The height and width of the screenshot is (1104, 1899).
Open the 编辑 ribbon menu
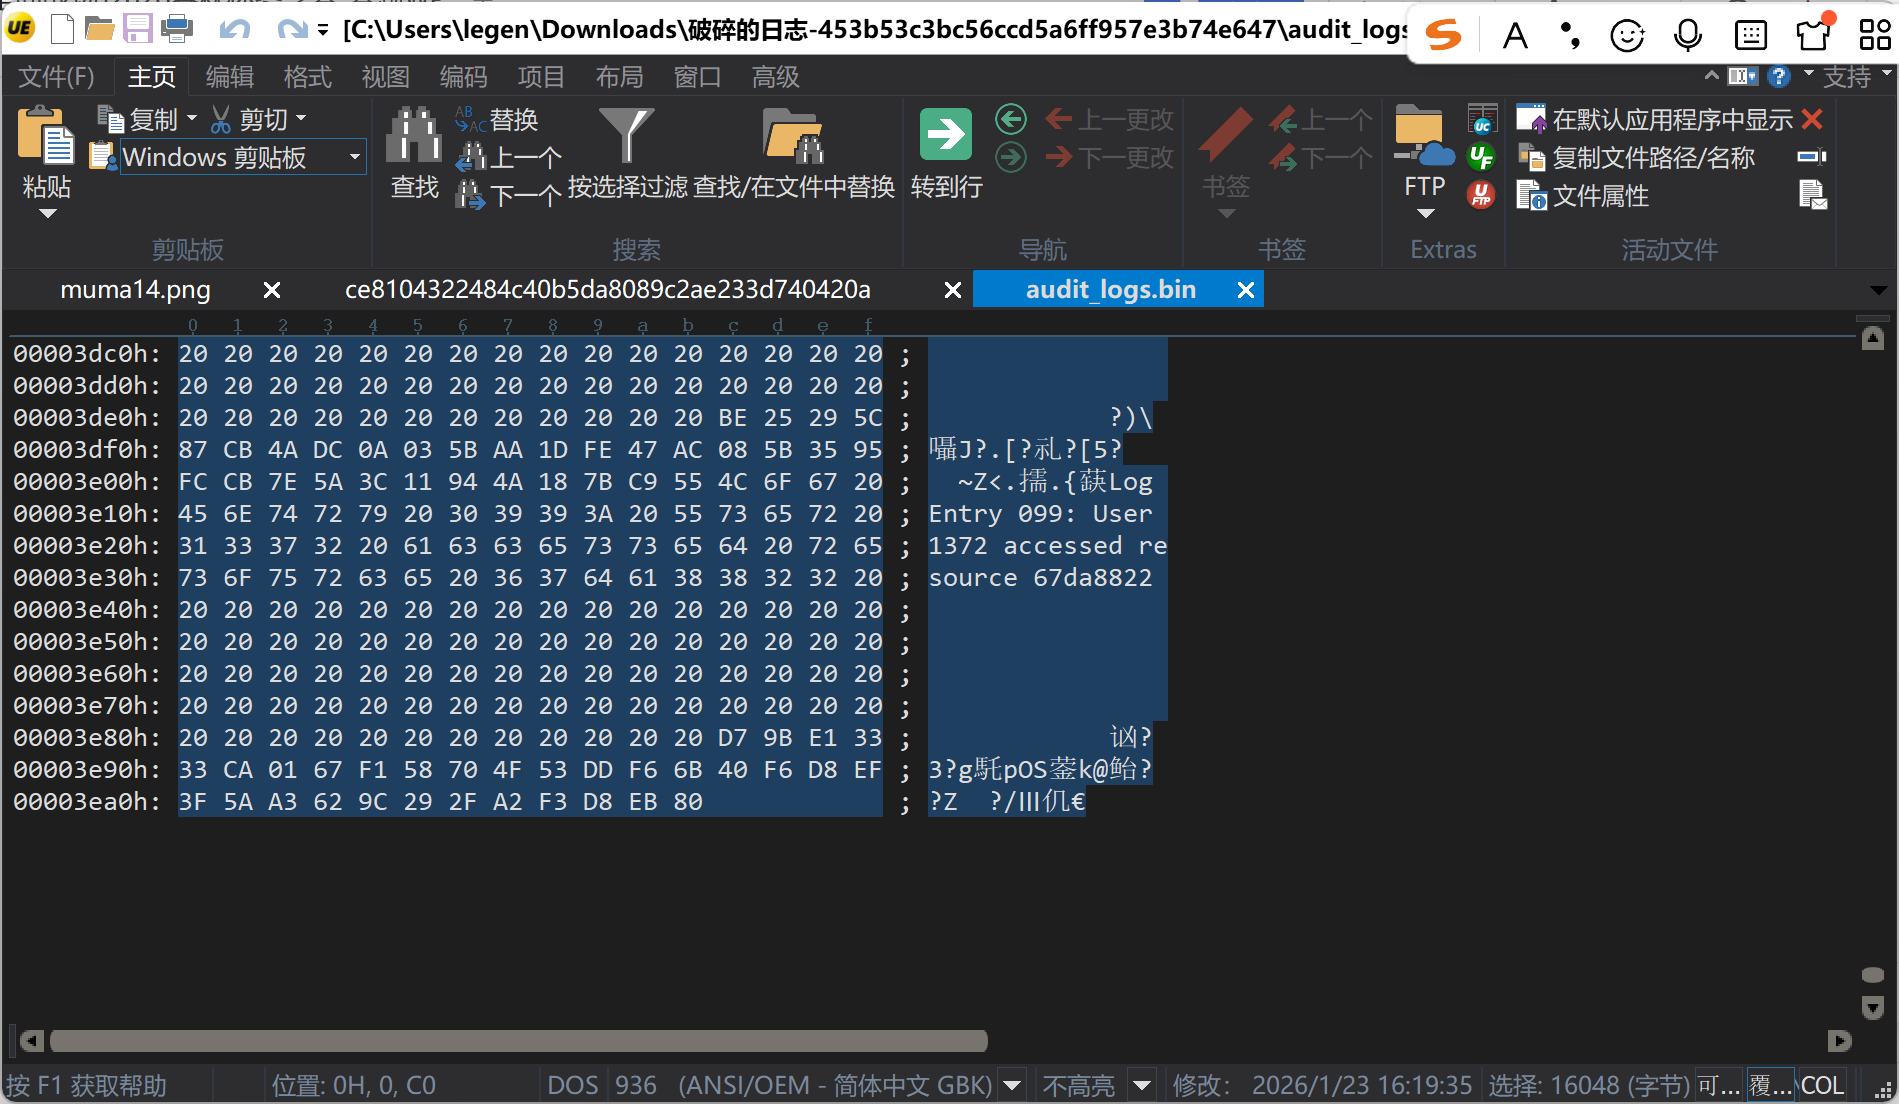(229, 77)
